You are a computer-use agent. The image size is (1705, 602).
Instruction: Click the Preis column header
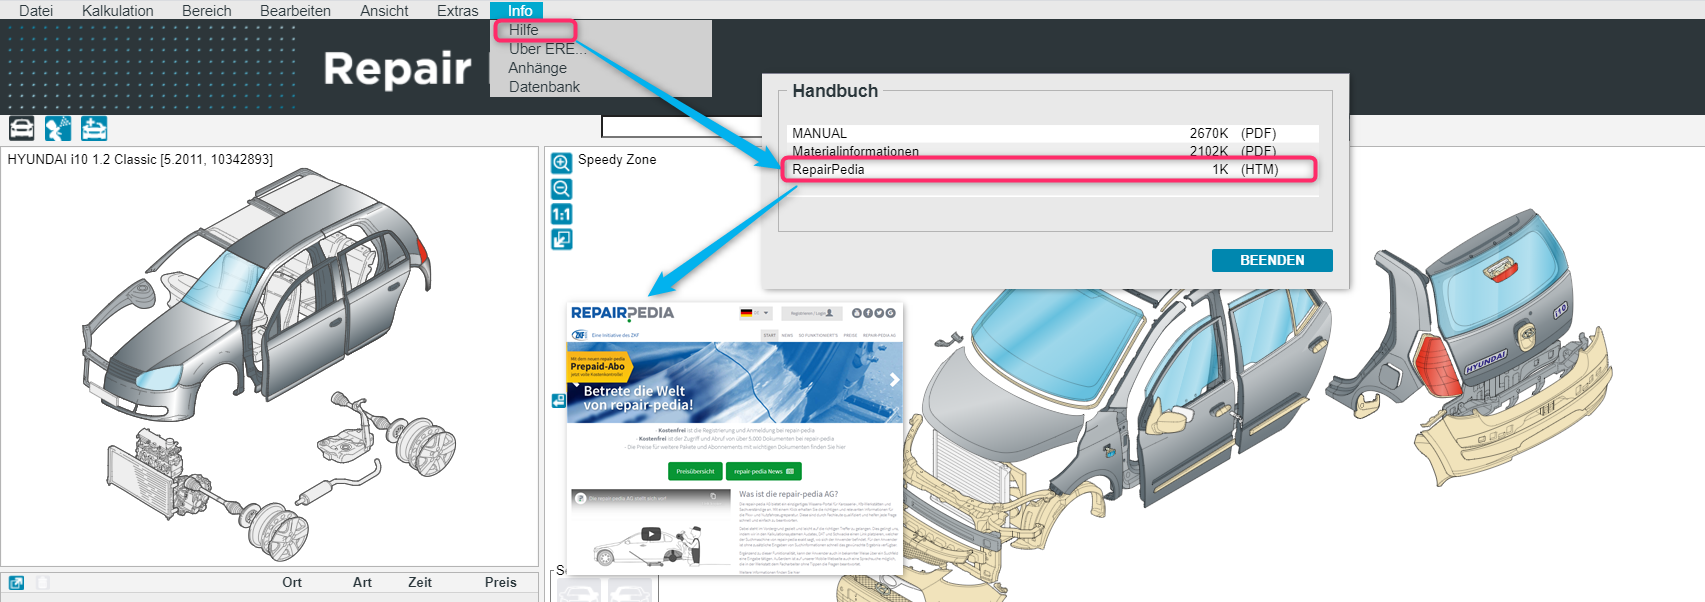coord(501,582)
